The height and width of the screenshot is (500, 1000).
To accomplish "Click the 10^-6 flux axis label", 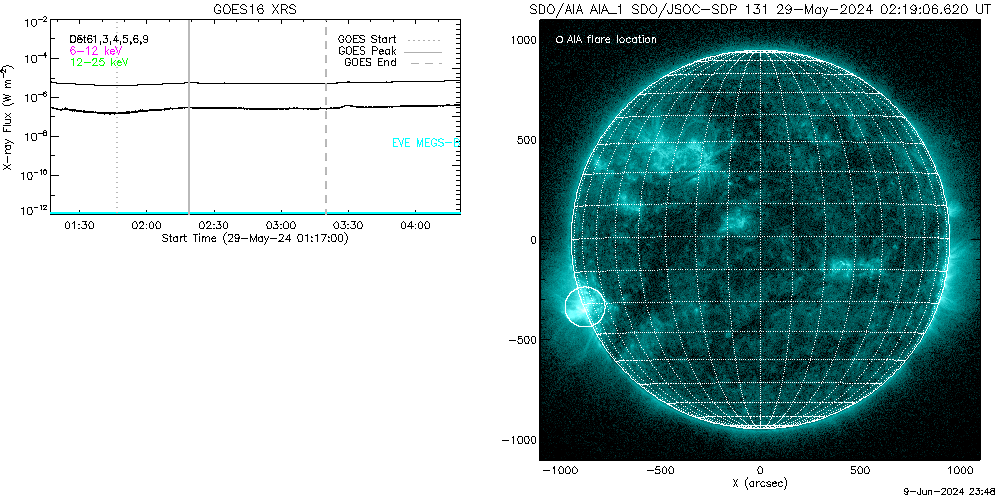I will click(34, 99).
